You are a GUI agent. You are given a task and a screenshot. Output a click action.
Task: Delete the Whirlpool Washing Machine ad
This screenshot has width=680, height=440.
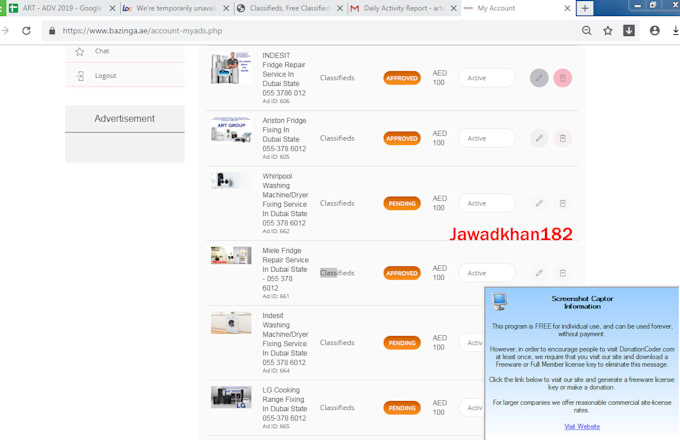pos(562,203)
